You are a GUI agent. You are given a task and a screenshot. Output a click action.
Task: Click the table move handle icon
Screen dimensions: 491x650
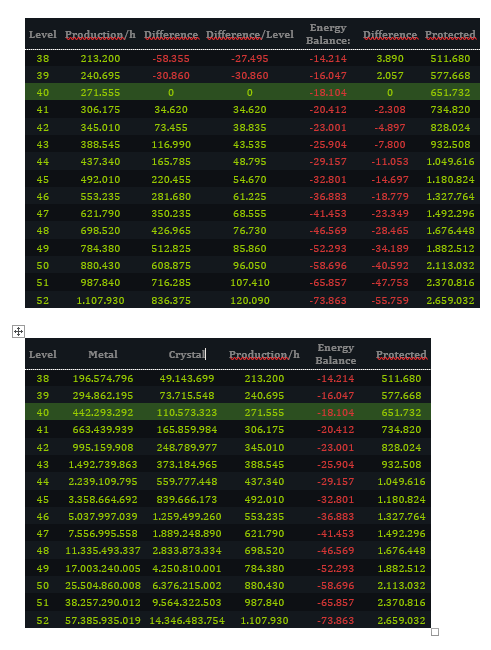click(x=18, y=331)
